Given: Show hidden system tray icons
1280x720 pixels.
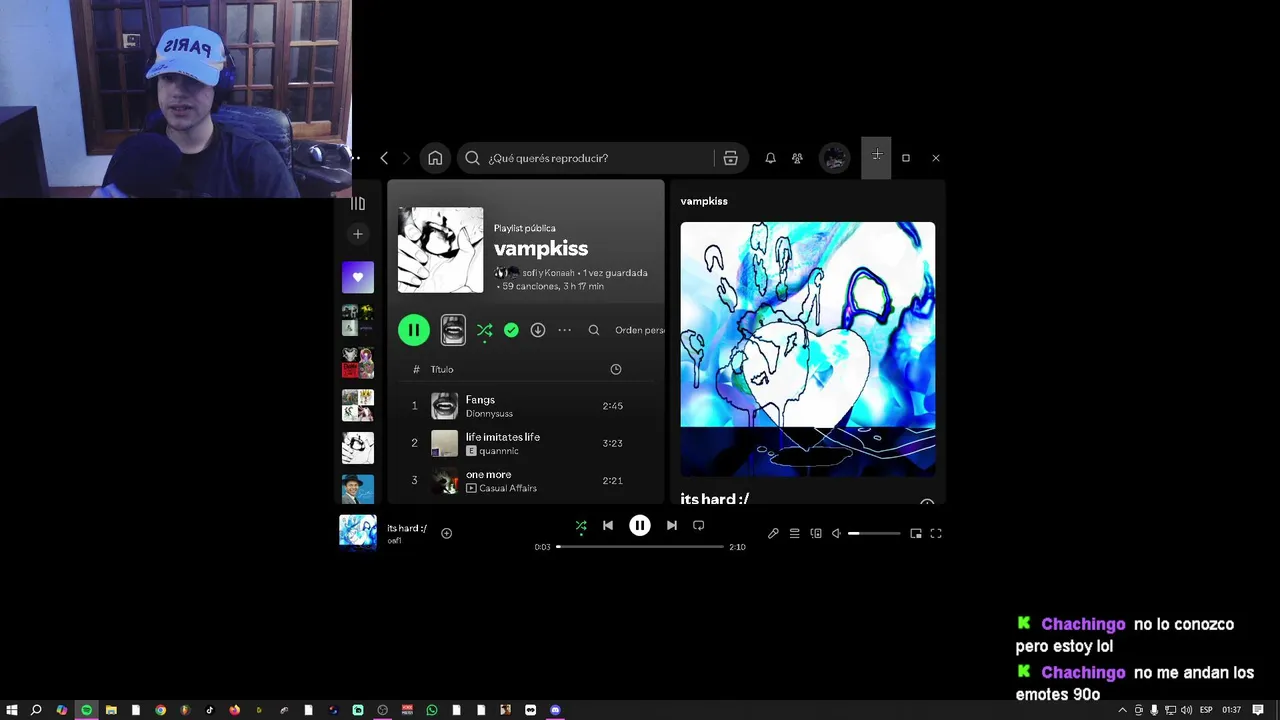Looking at the screenshot, I should pyautogui.click(x=1122, y=710).
